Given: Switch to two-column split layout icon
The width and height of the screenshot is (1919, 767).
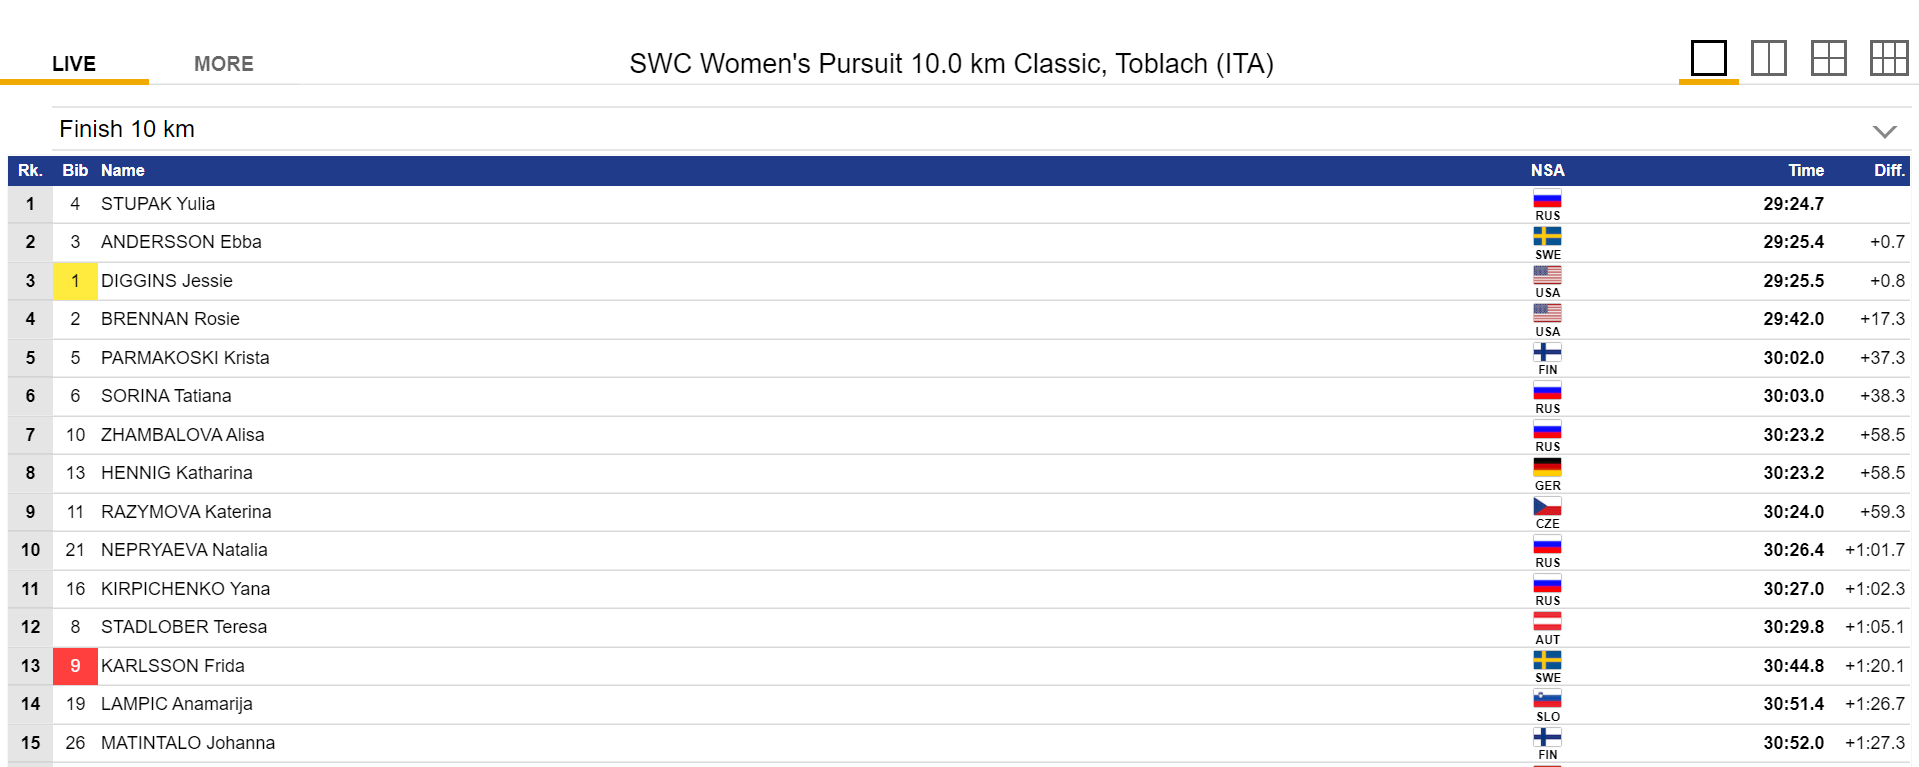Looking at the screenshot, I should [1768, 58].
